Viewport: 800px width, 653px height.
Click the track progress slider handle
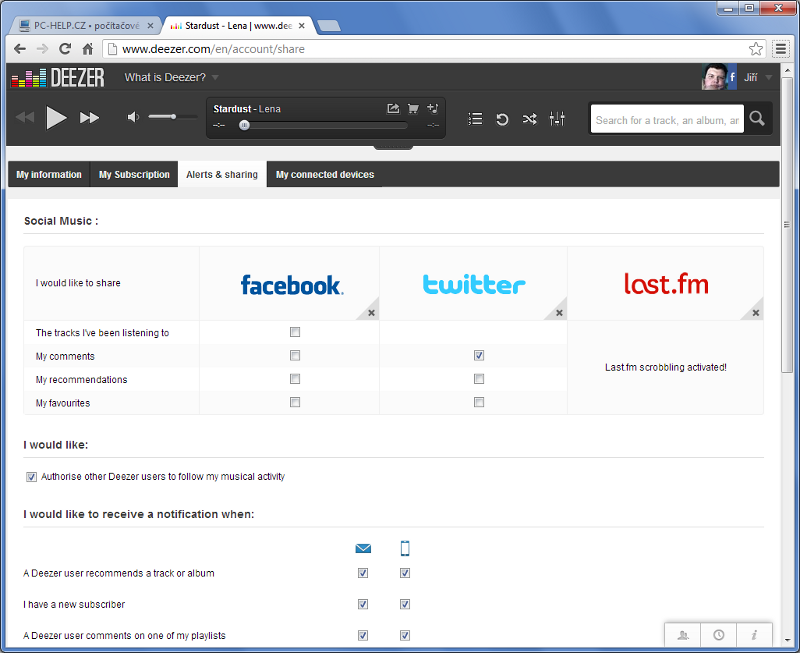click(x=244, y=126)
